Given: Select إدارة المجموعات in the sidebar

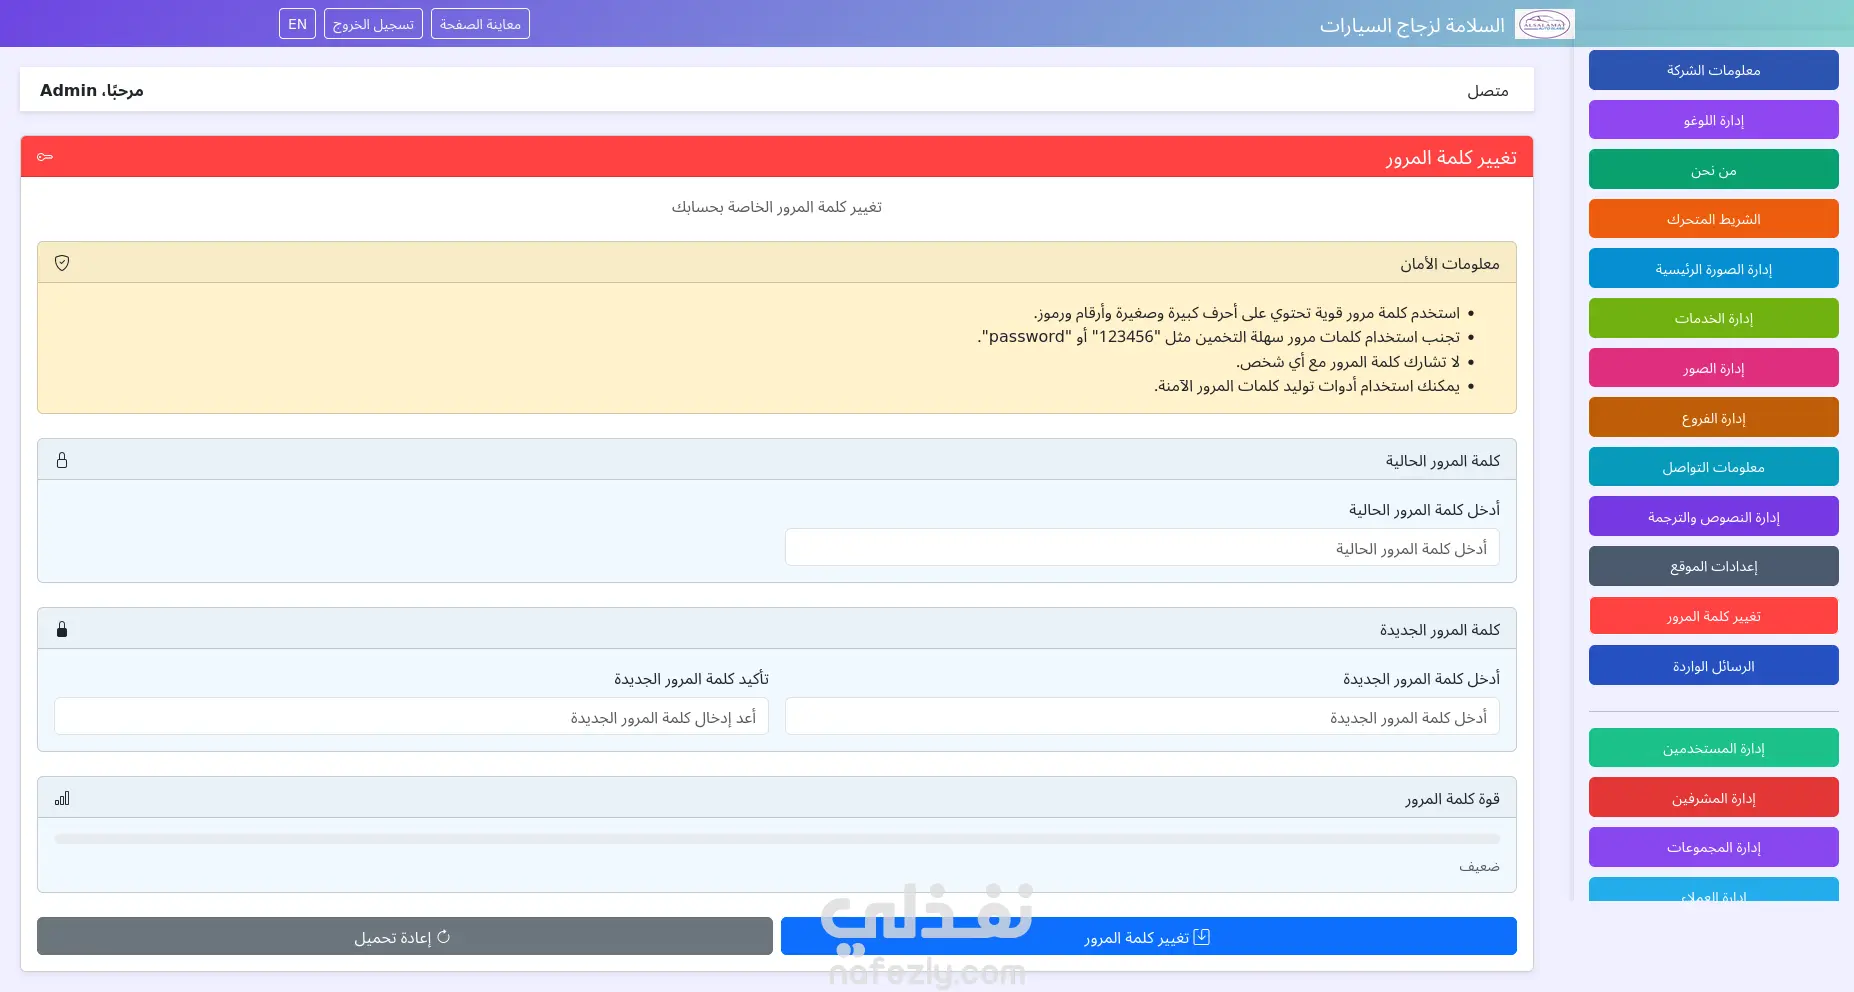Looking at the screenshot, I should [x=1714, y=847].
